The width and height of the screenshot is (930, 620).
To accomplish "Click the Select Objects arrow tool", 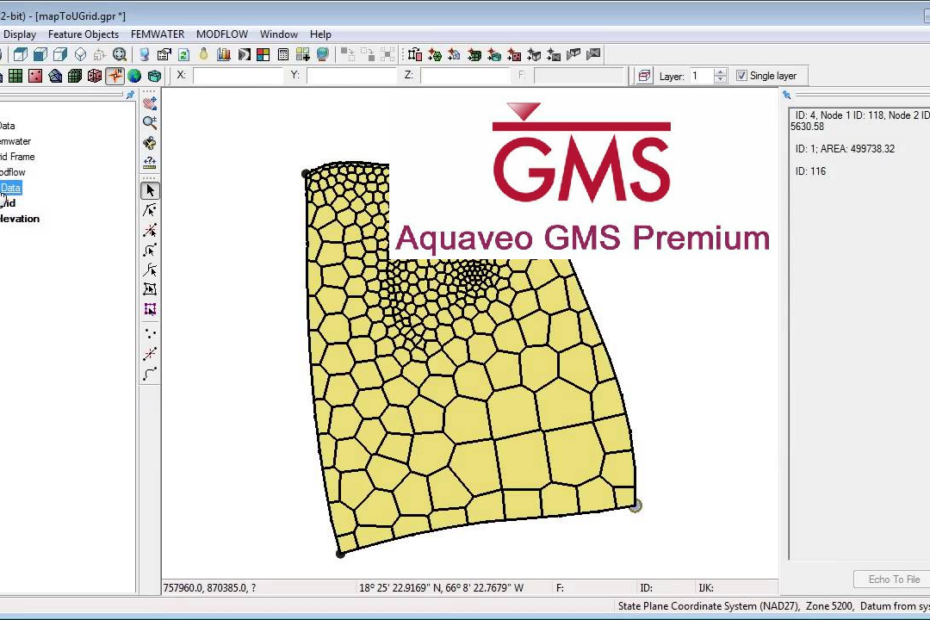I will 149,190.
